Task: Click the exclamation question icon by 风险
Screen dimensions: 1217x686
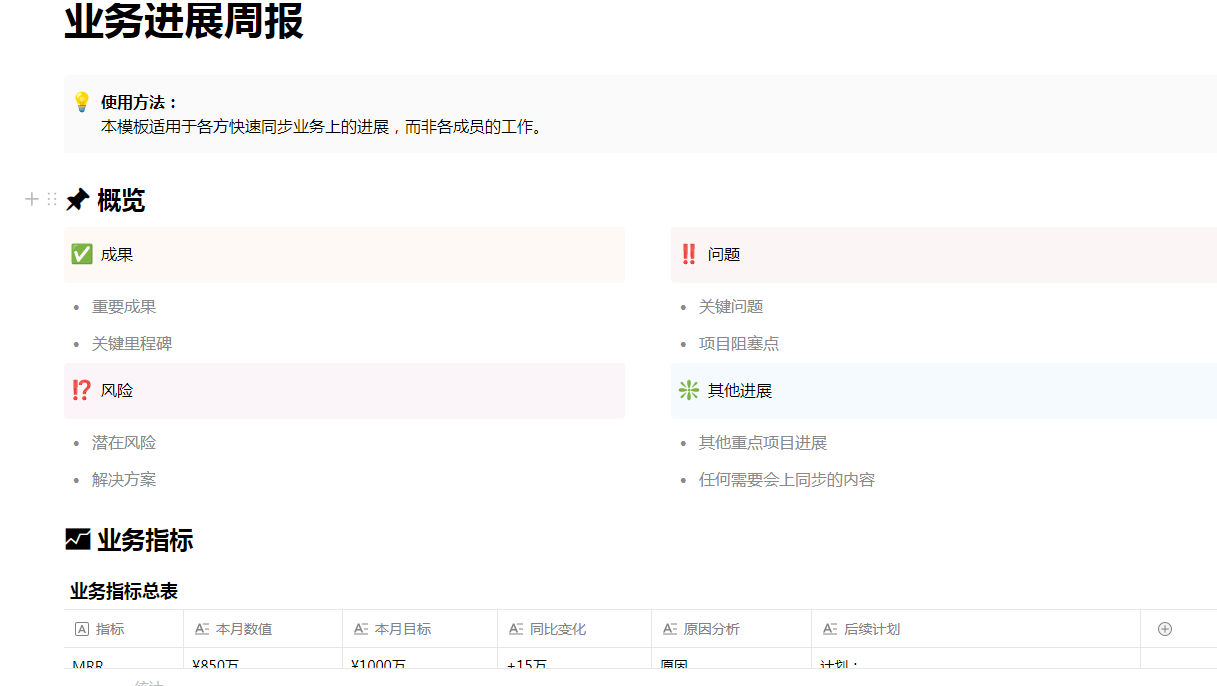Action: (82, 390)
